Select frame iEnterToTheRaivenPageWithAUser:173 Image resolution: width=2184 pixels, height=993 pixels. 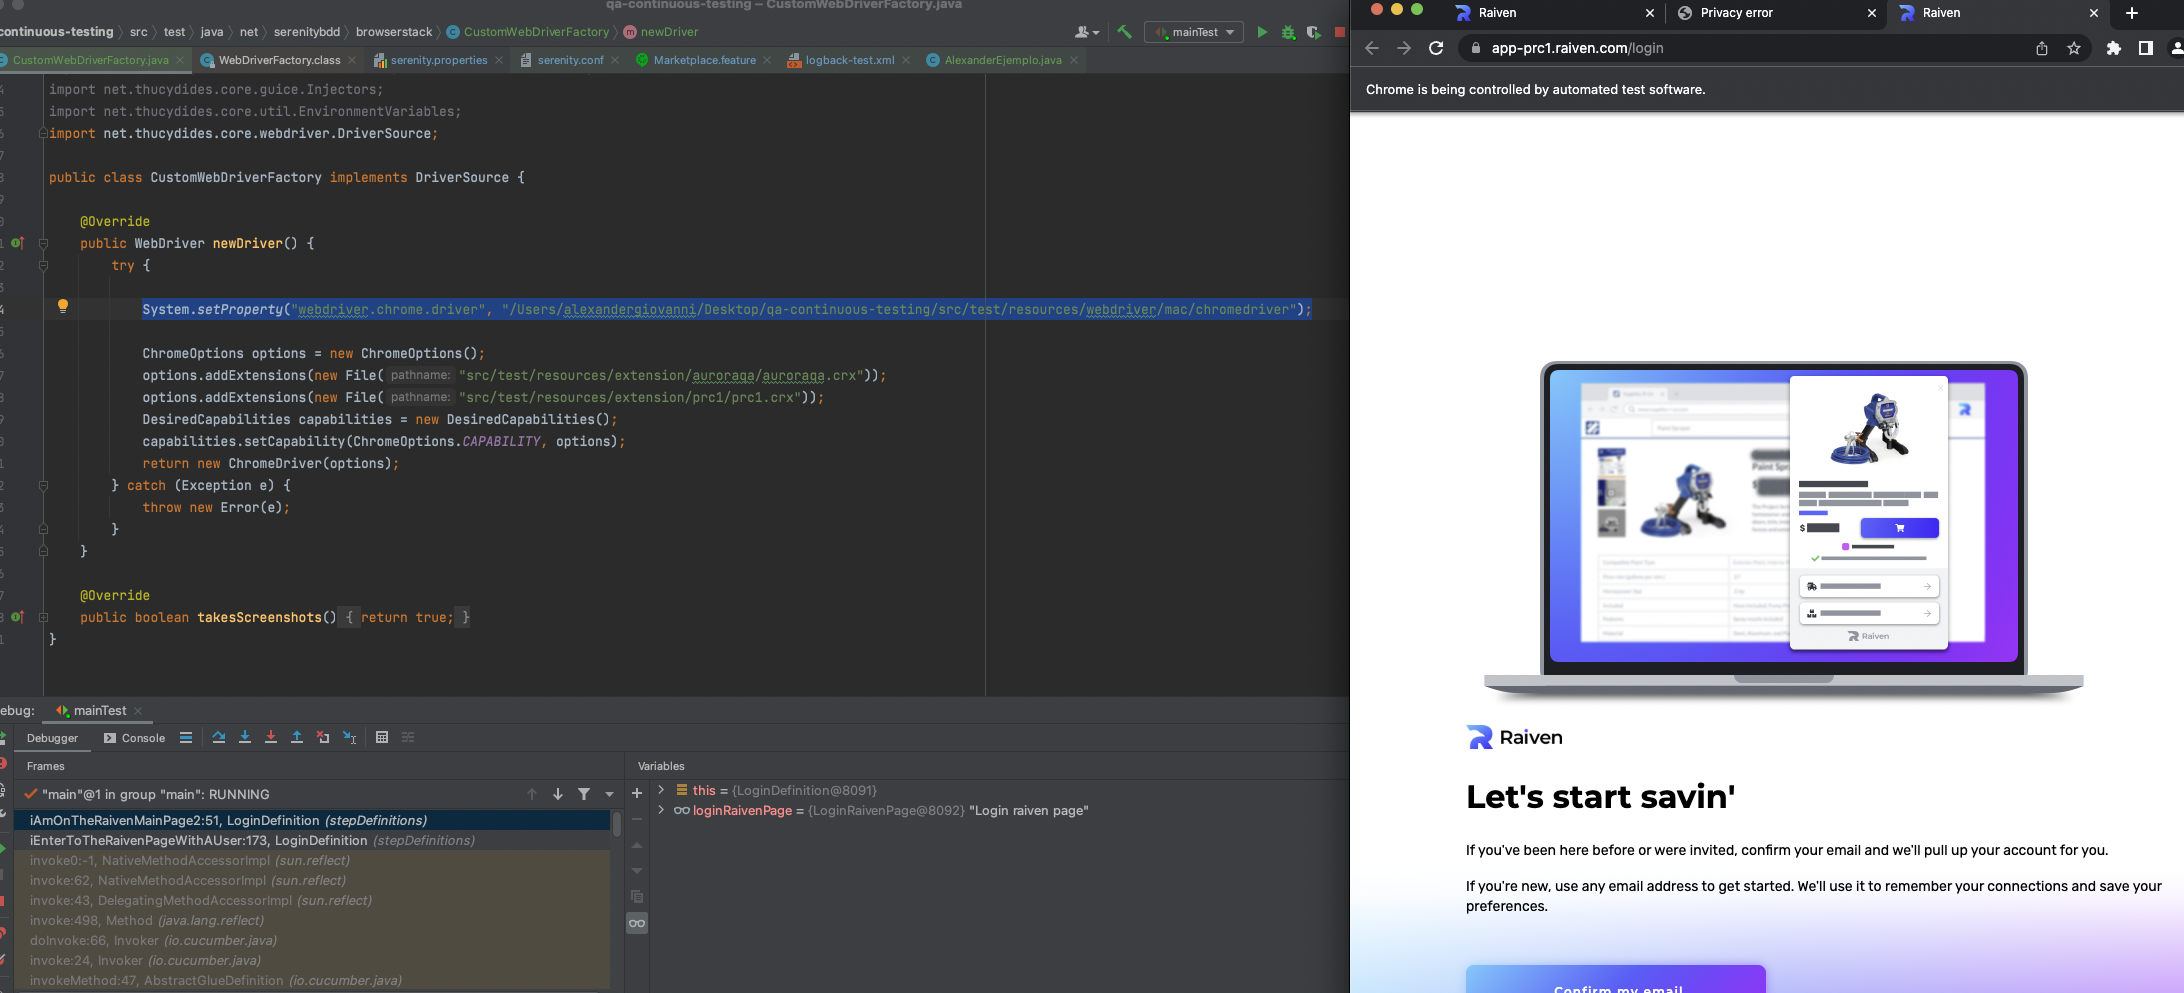point(310,840)
